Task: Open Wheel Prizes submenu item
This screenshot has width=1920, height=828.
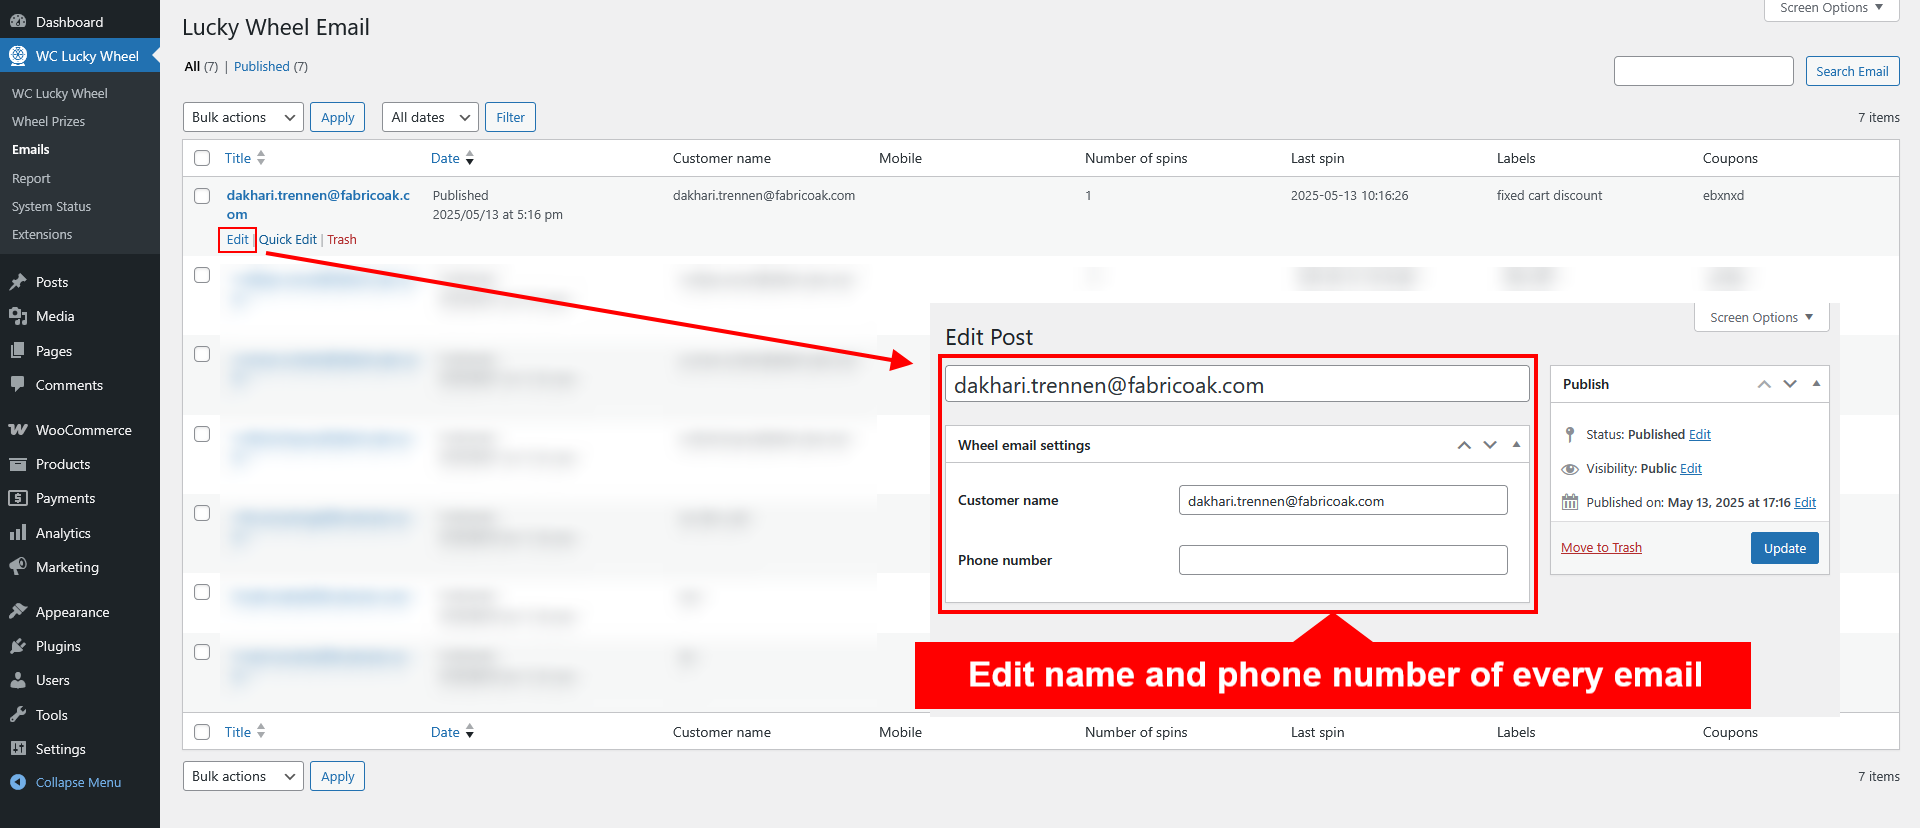Action: [x=48, y=121]
